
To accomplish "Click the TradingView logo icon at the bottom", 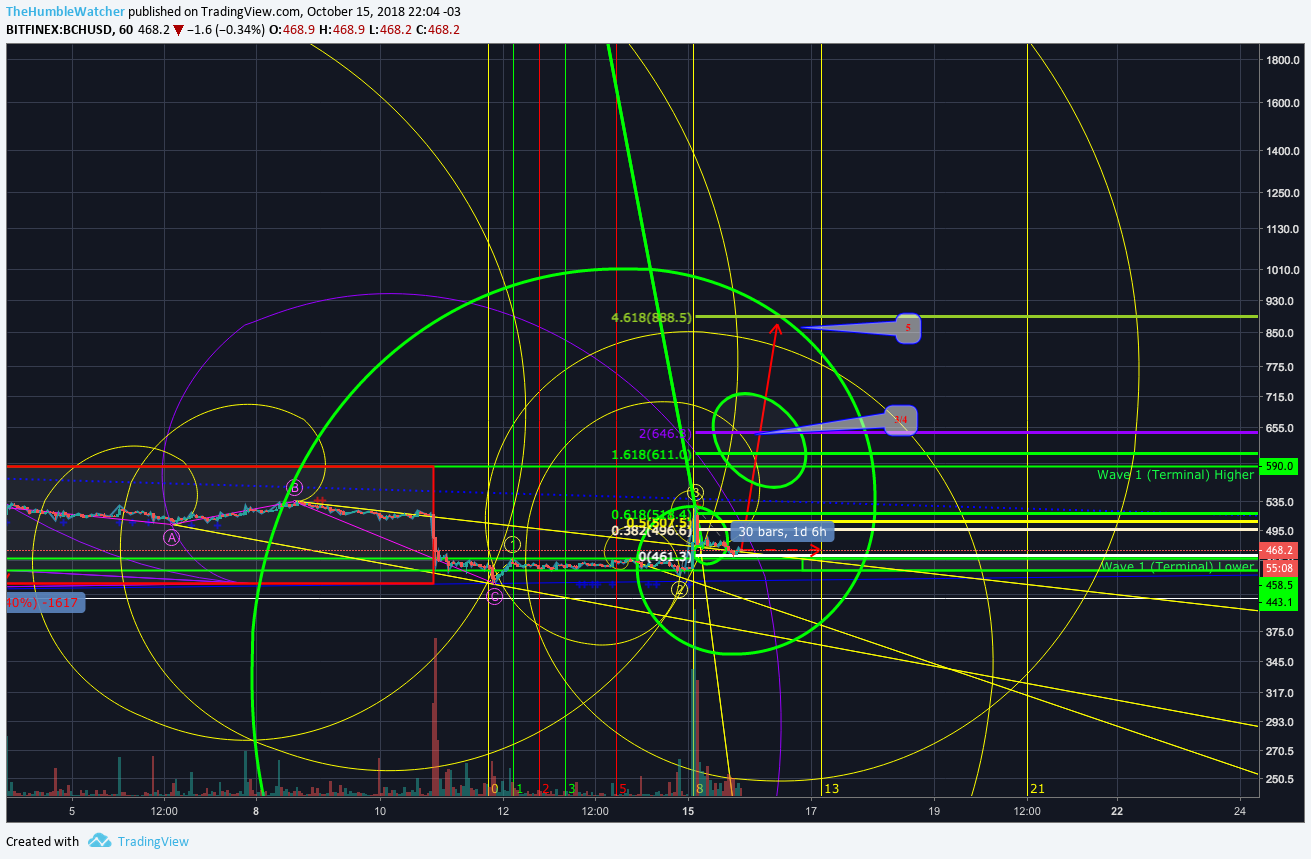I will (98, 841).
